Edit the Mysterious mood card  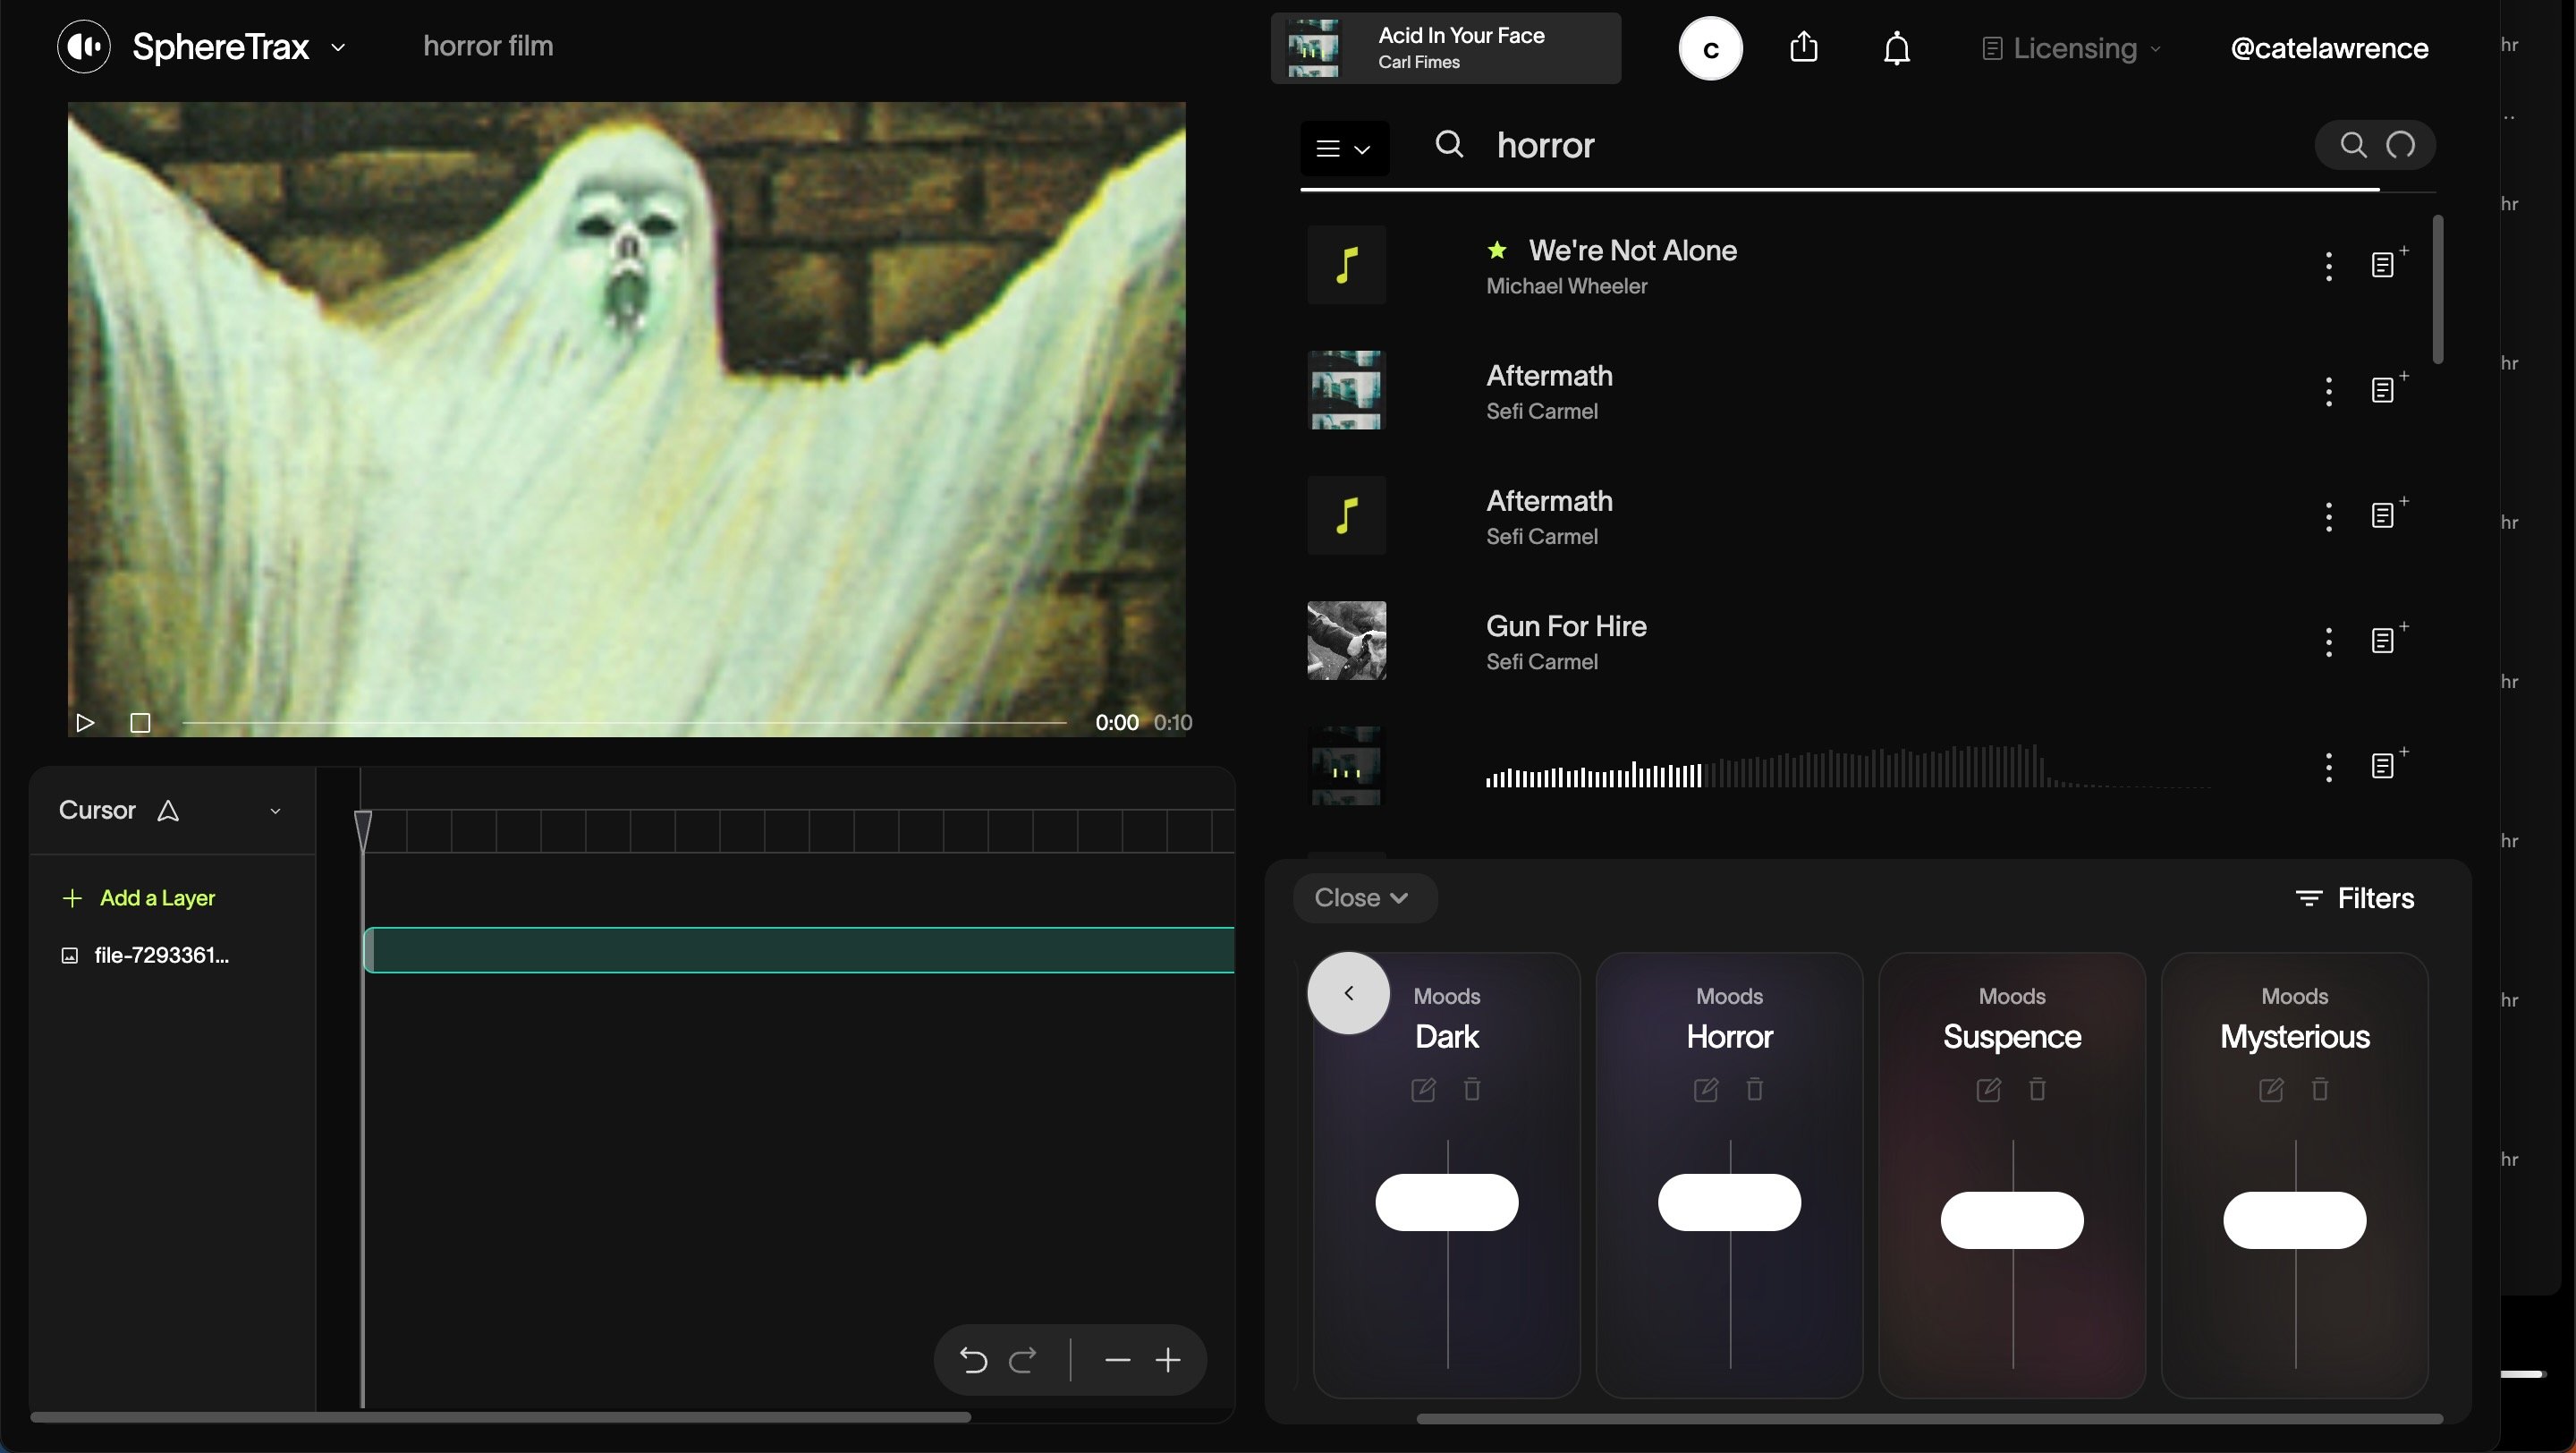click(x=2271, y=1089)
